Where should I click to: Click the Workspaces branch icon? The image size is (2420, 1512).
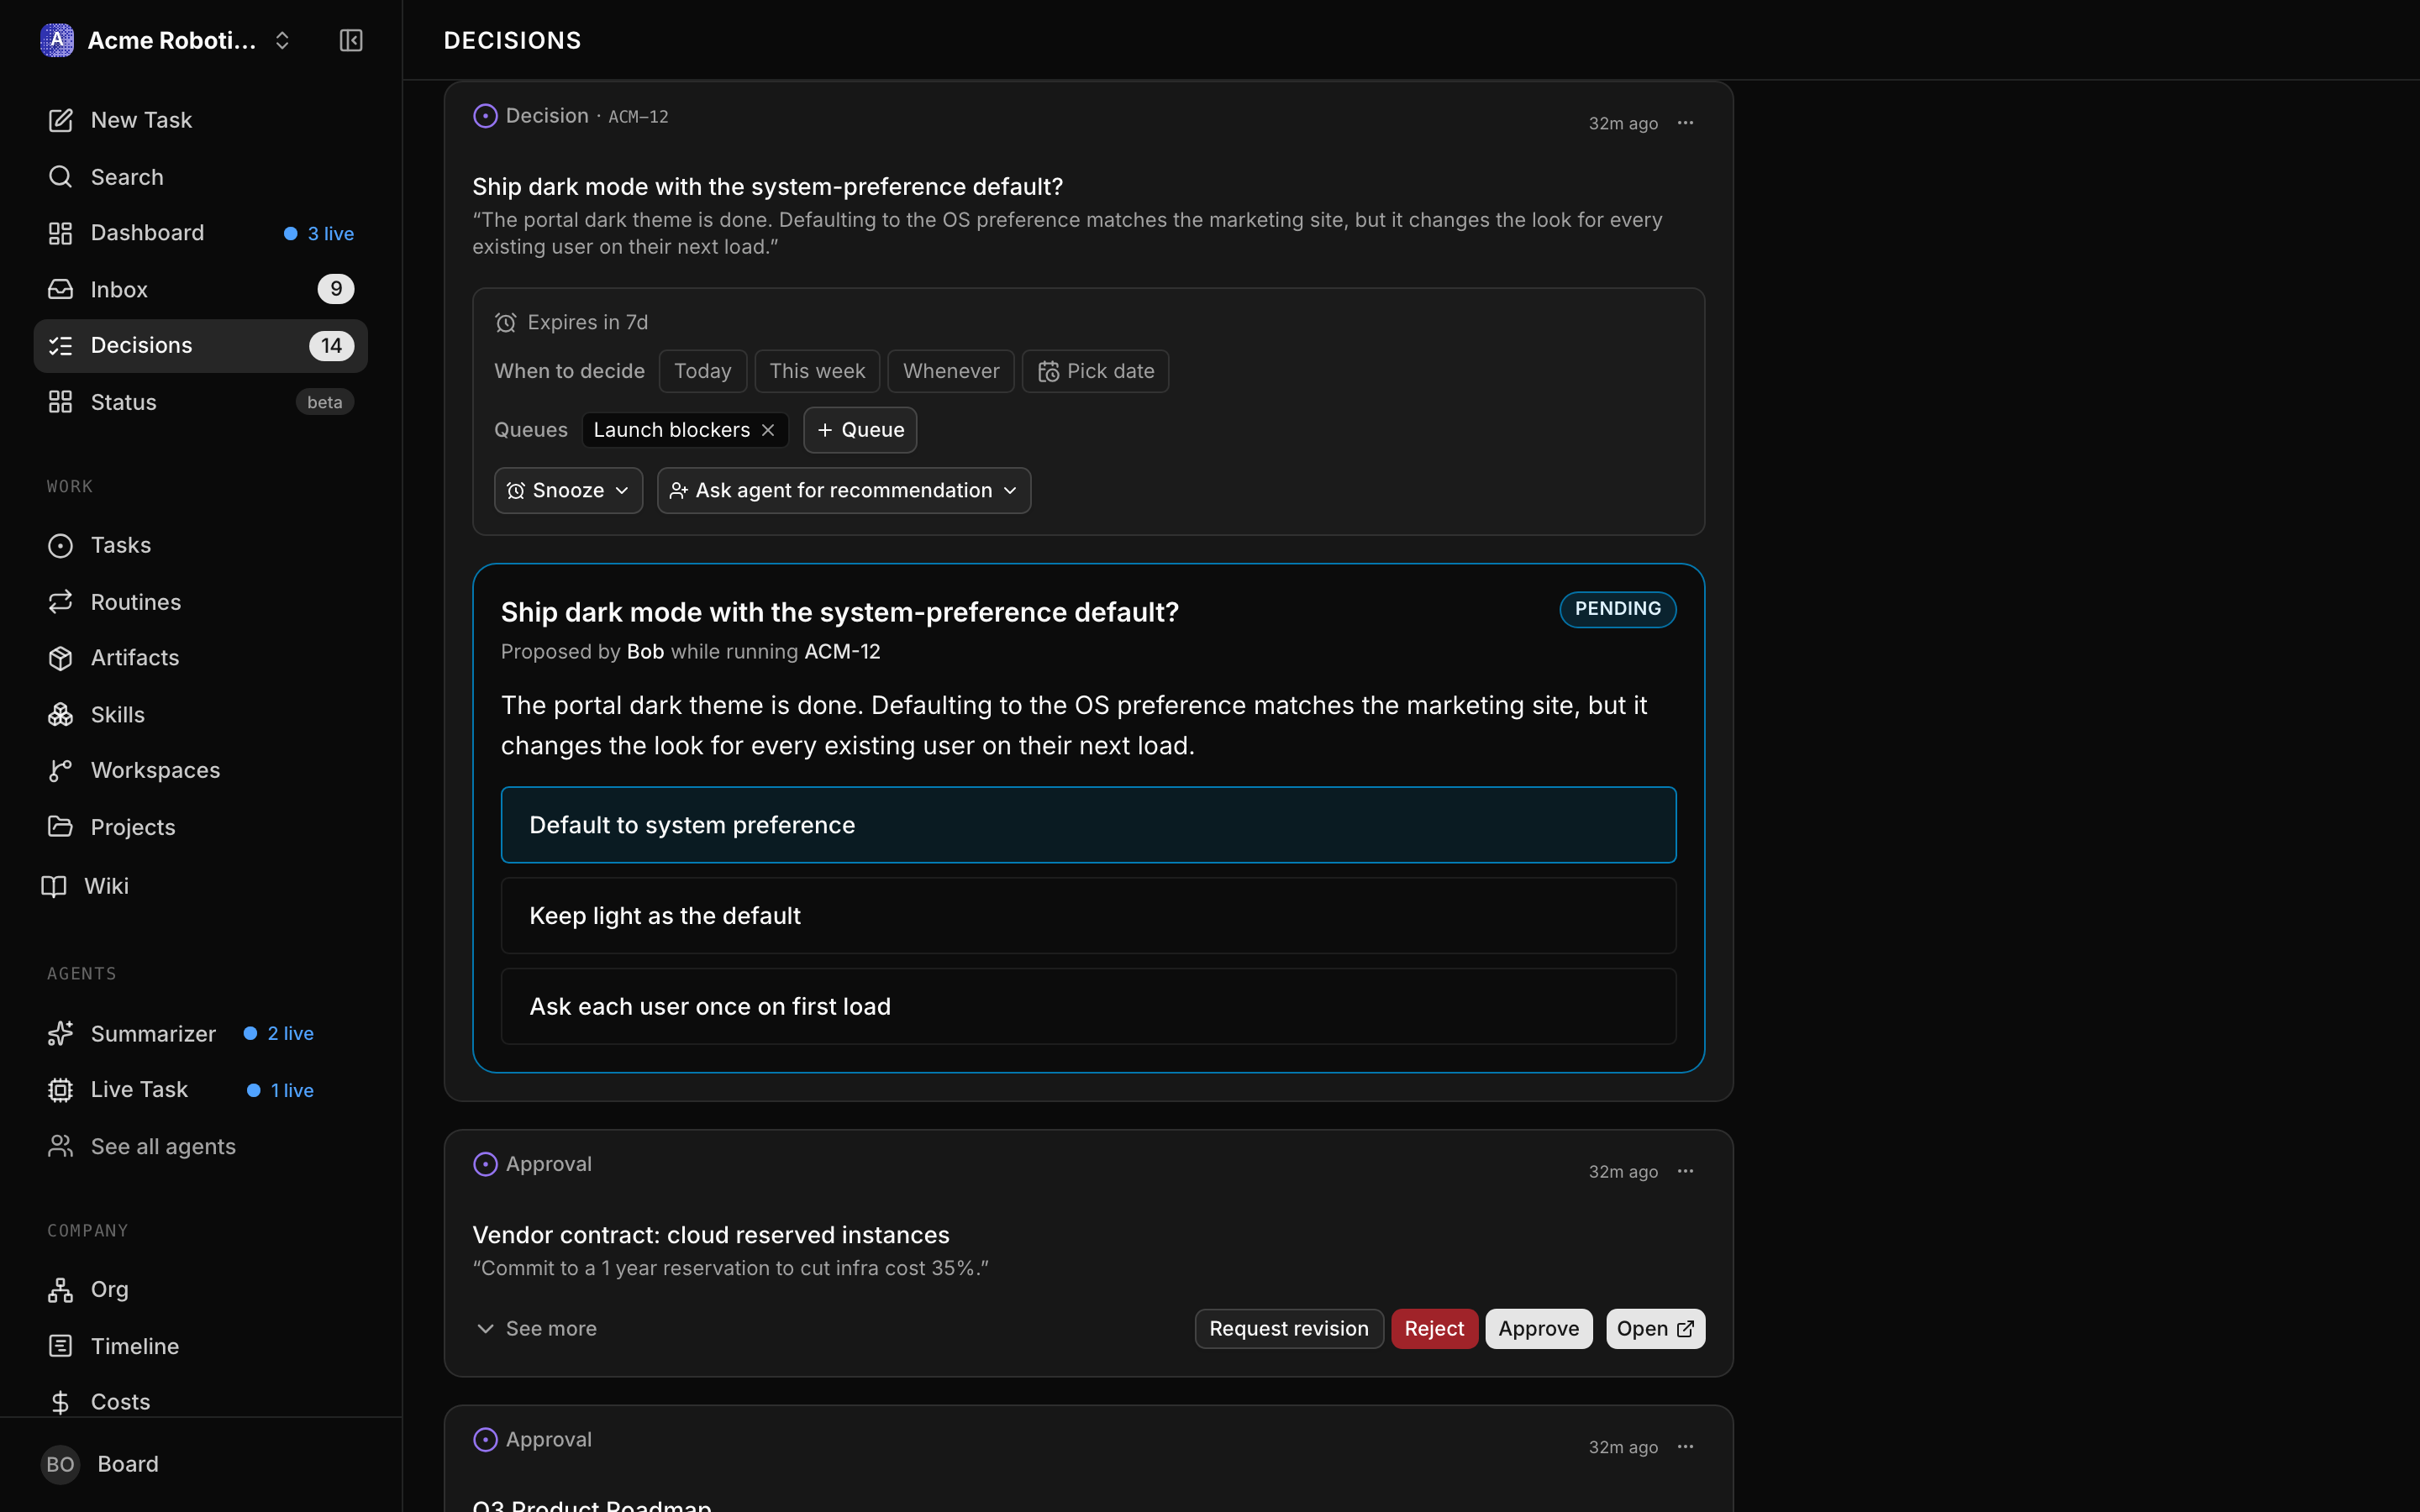(x=60, y=770)
